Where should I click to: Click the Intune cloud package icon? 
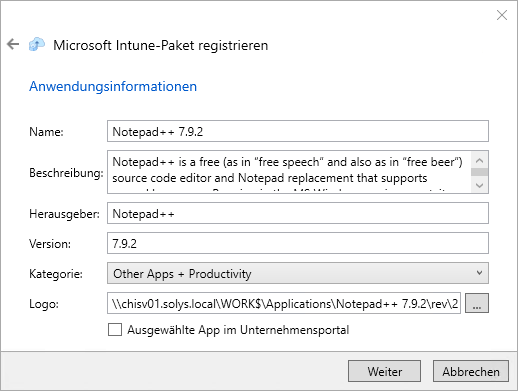point(37,44)
